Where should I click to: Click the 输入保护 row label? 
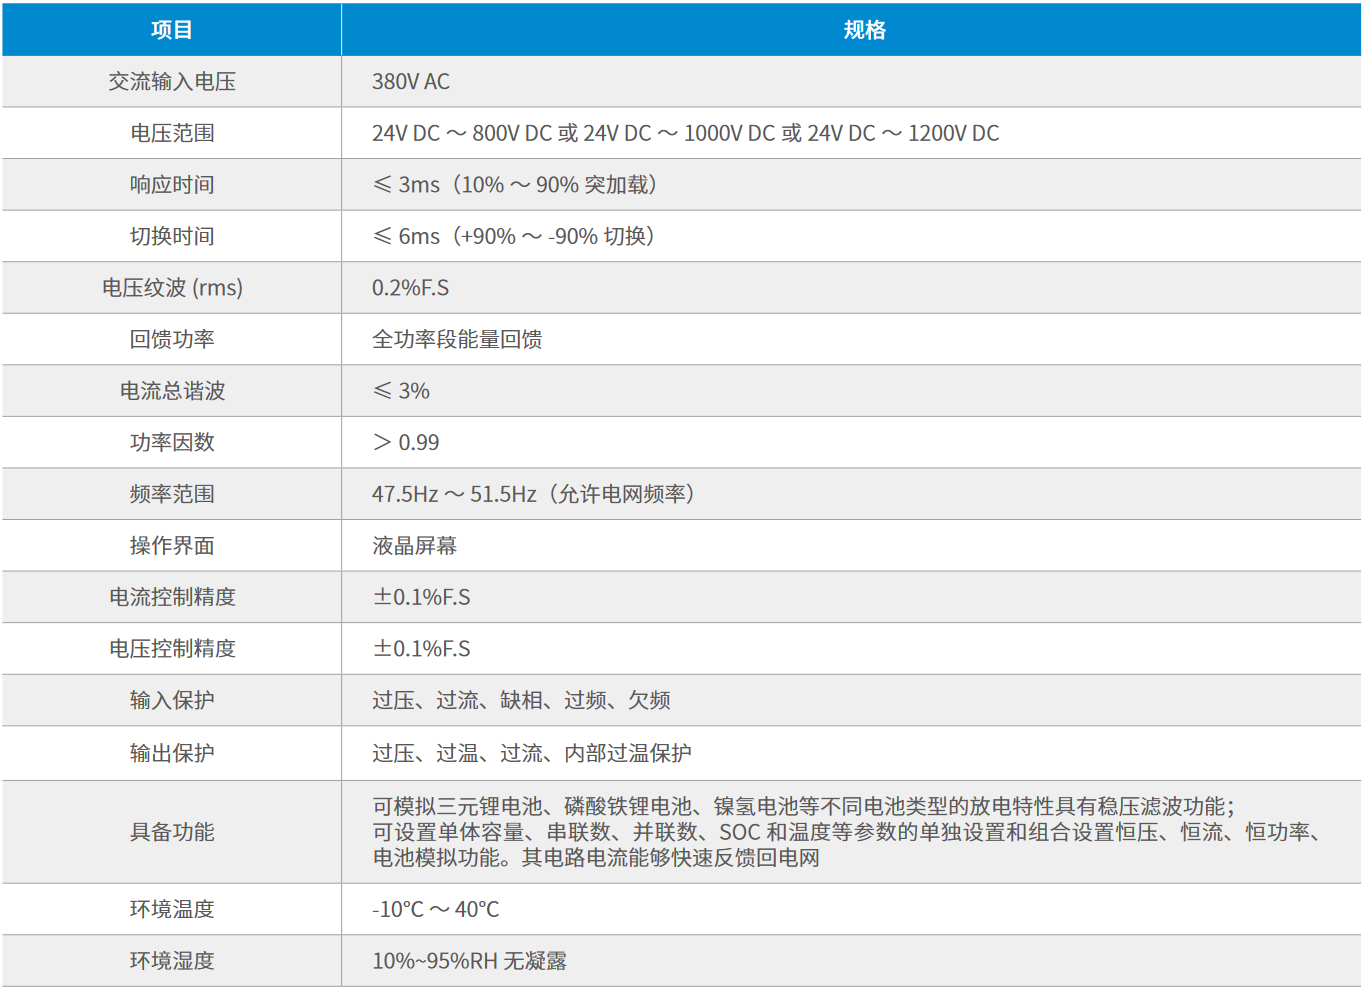coord(171,700)
